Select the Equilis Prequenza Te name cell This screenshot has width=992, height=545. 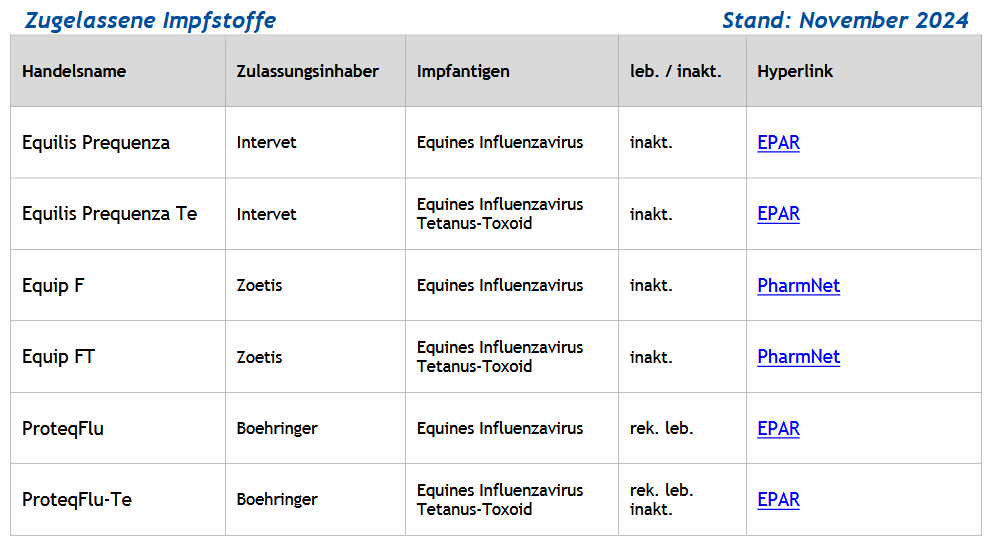[109, 214]
